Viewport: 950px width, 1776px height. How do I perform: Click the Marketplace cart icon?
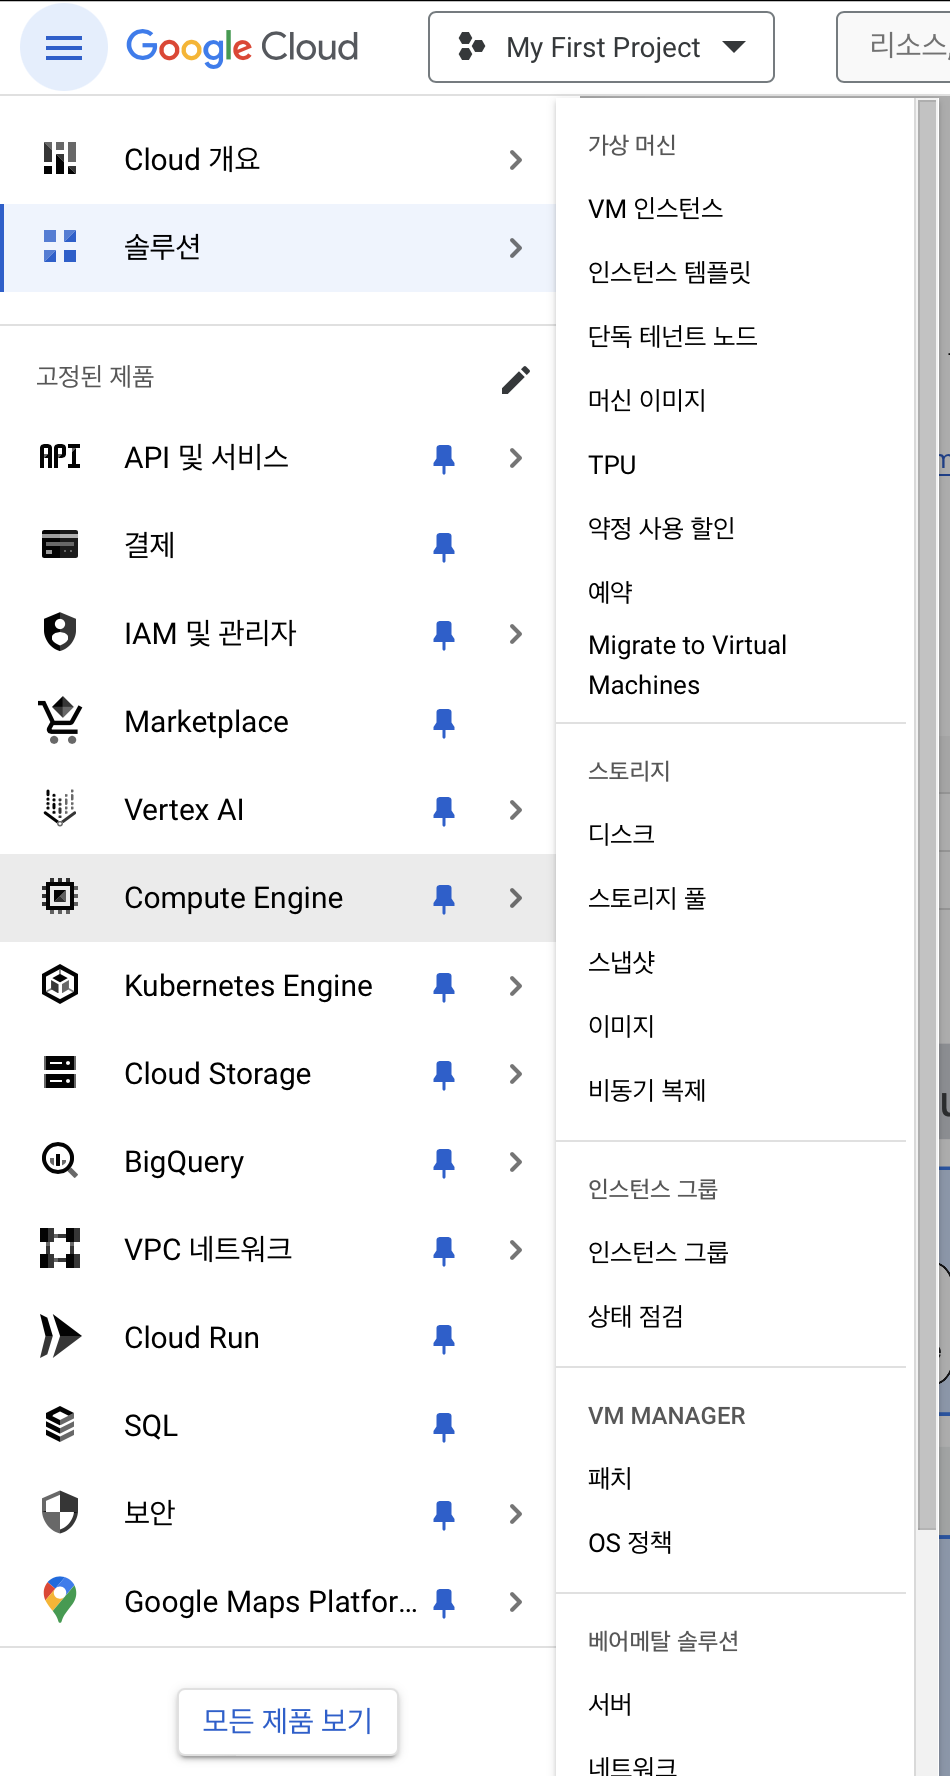pos(60,720)
